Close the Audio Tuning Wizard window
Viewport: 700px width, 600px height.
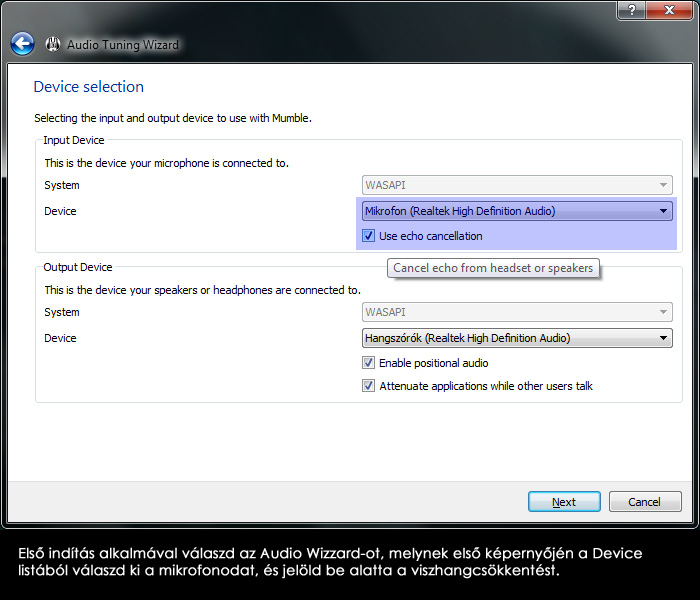click(668, 10)
